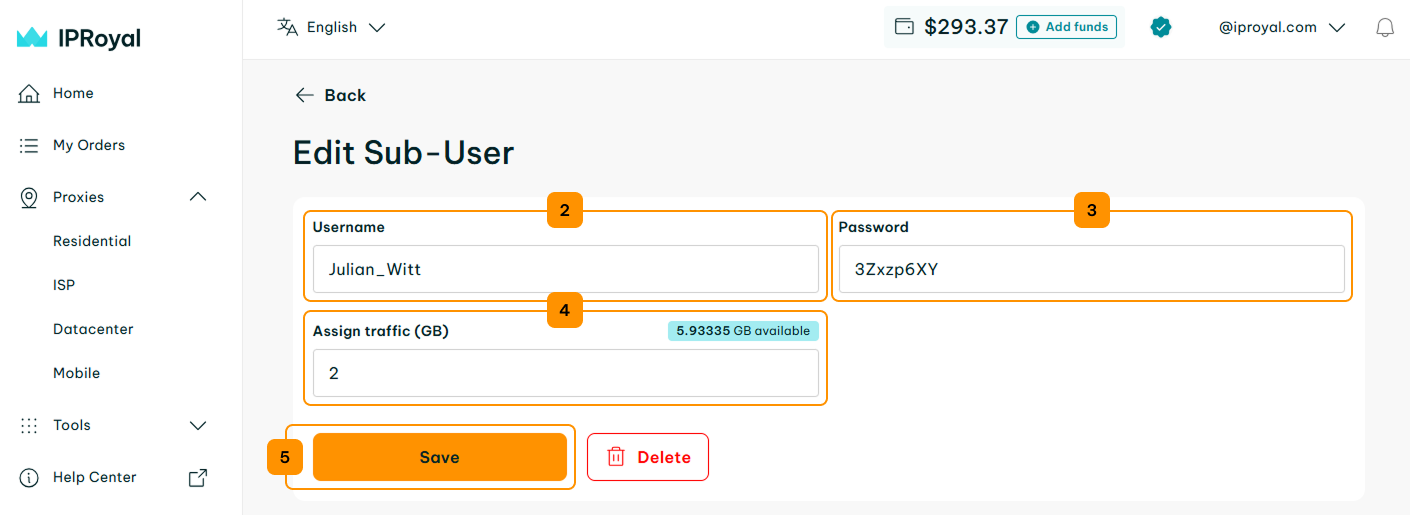This screenshot has width=1410, height=515.
Task: Click the IPRoyal crown logo
Action: pos(33,38)
